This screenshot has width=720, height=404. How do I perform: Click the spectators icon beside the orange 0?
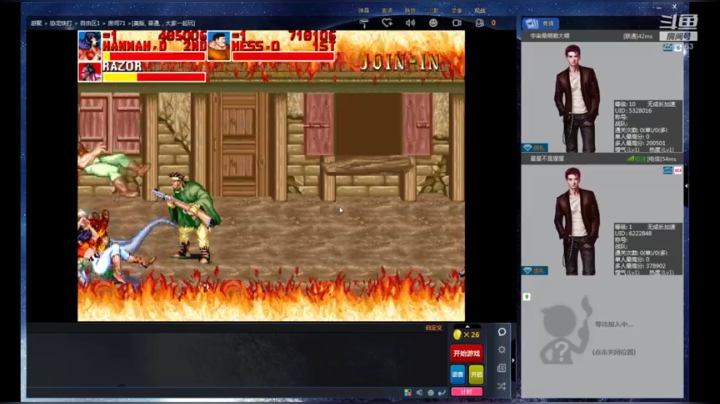tap(479, 23)
